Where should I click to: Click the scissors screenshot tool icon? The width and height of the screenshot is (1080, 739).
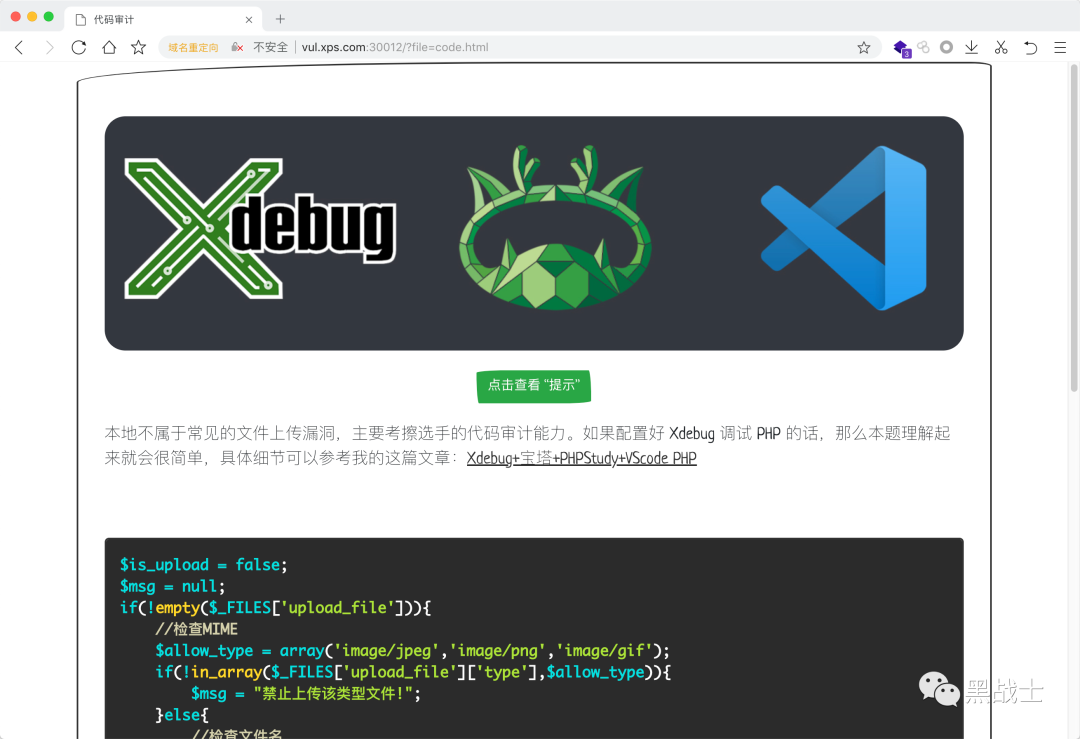tap(1001, 48)
